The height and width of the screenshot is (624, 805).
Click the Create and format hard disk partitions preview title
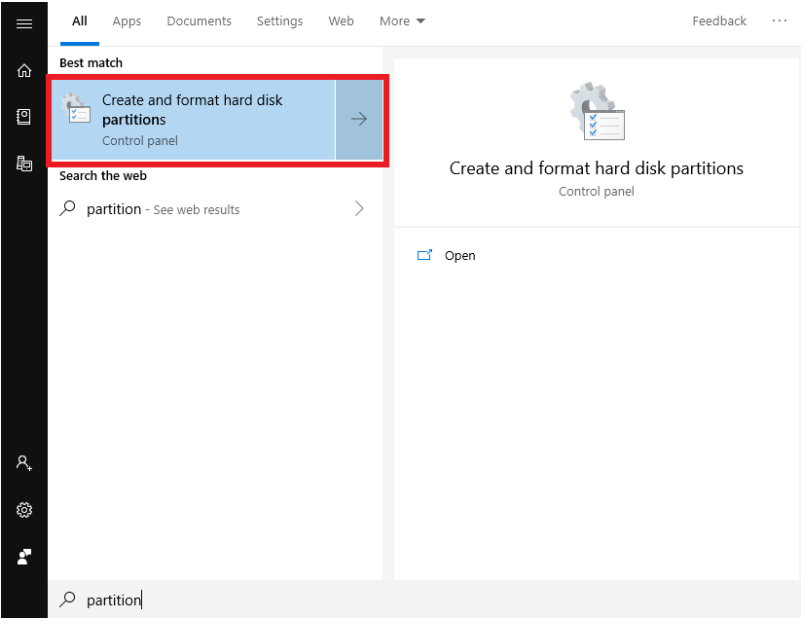point(596,168)
